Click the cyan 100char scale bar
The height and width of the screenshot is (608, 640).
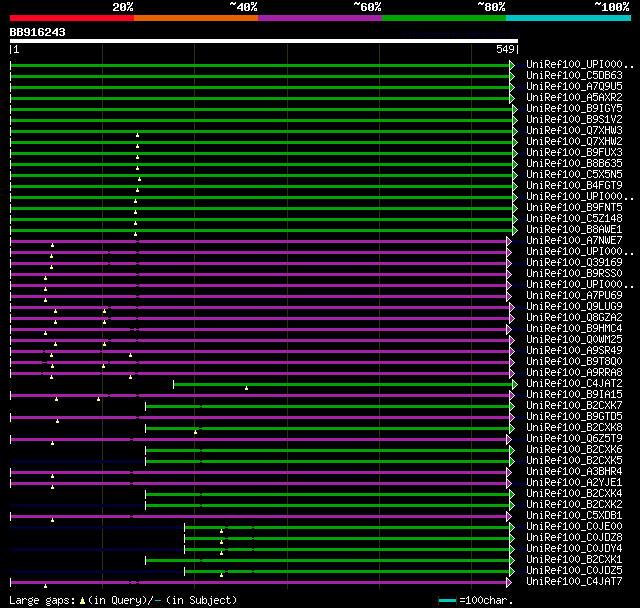pyautogui.click(x=448, y=601)
